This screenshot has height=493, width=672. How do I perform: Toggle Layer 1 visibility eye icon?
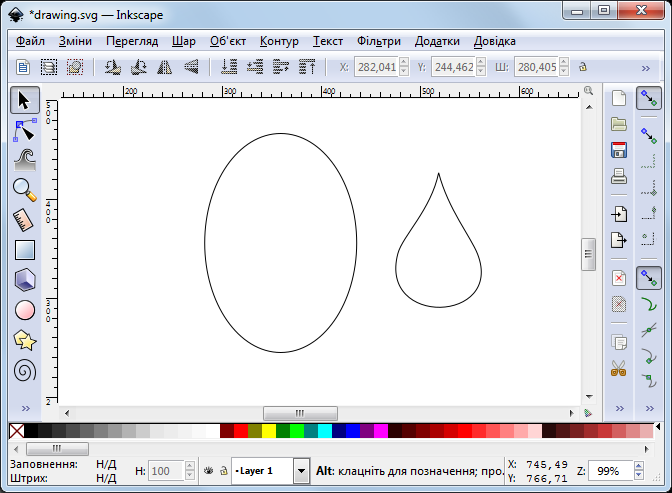tap(209, 470)
